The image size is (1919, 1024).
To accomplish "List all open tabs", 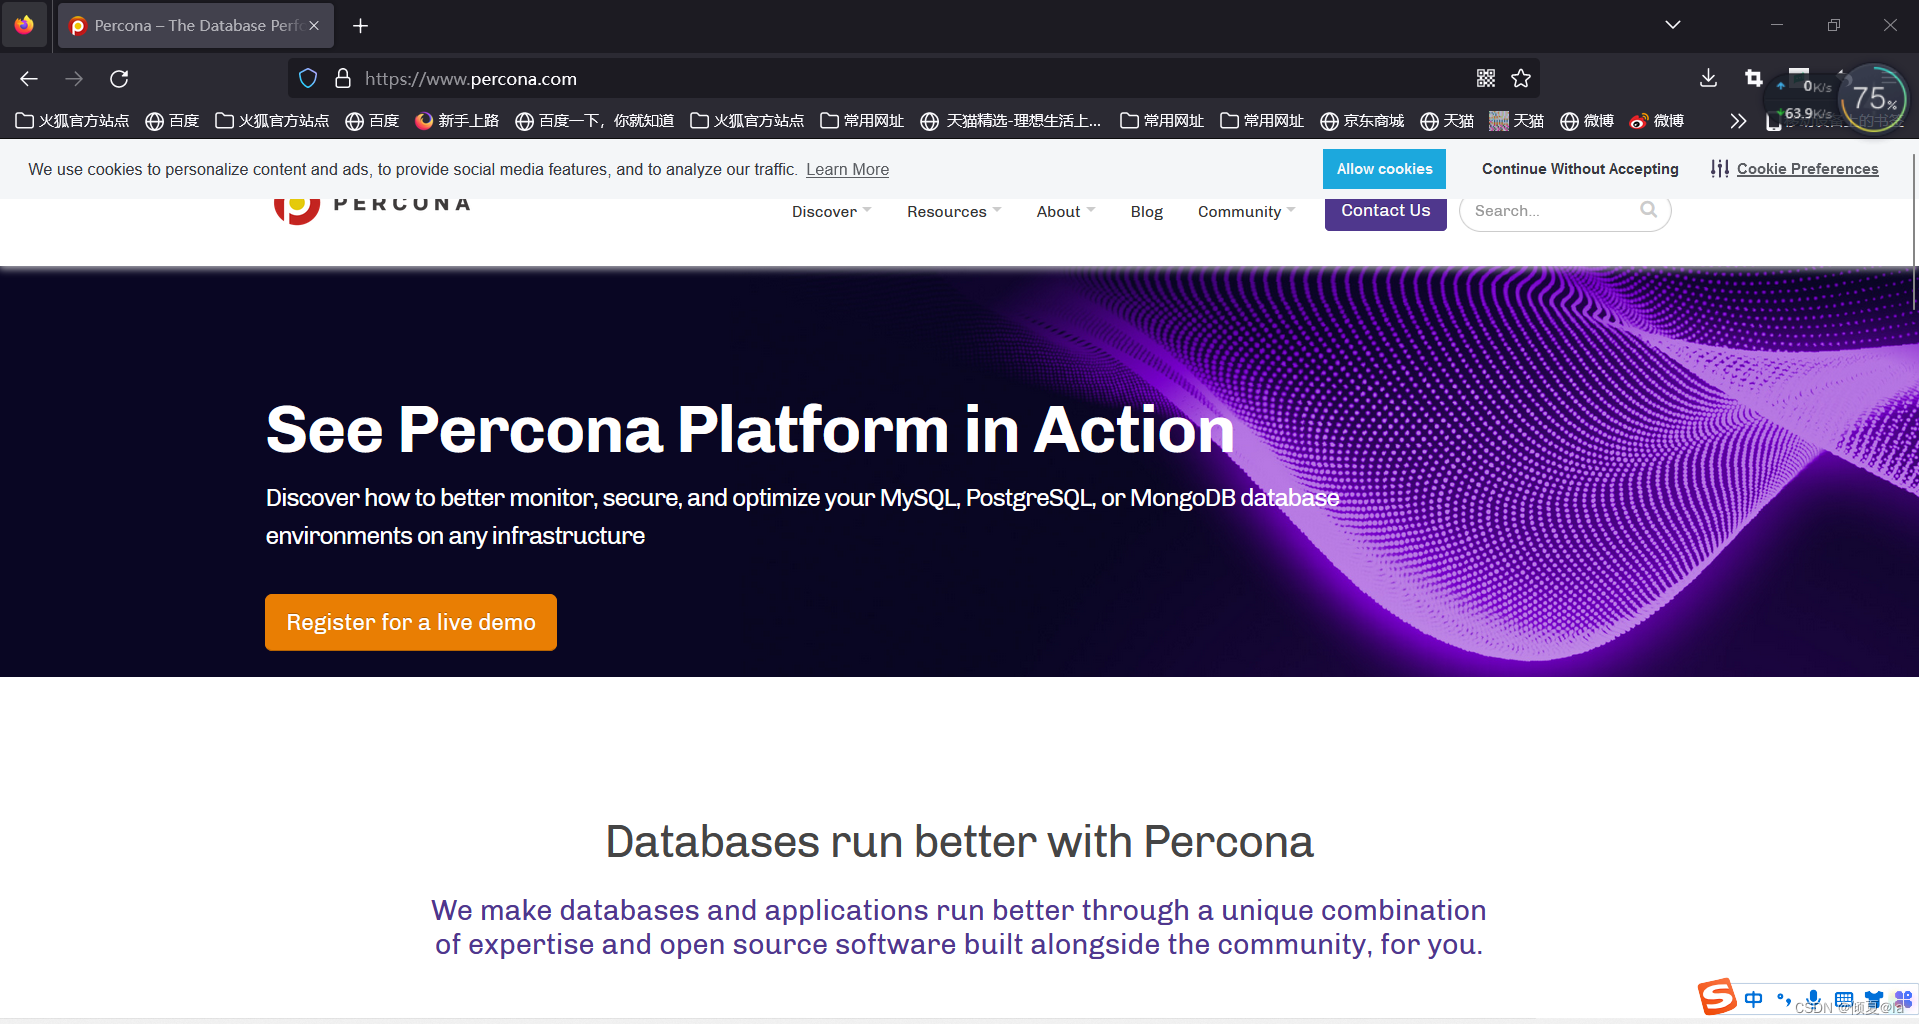I will point(1673,25).
